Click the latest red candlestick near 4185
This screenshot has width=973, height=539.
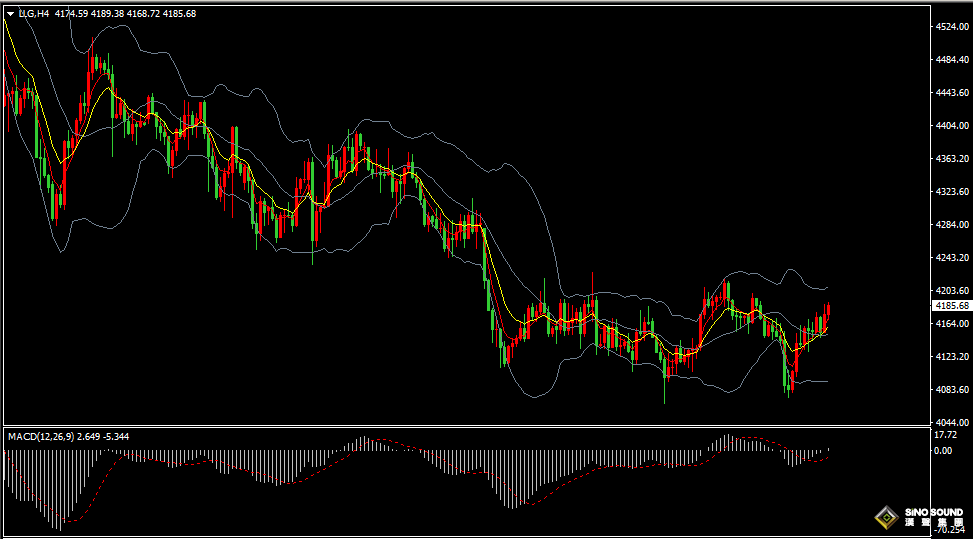tap(828, 310)
